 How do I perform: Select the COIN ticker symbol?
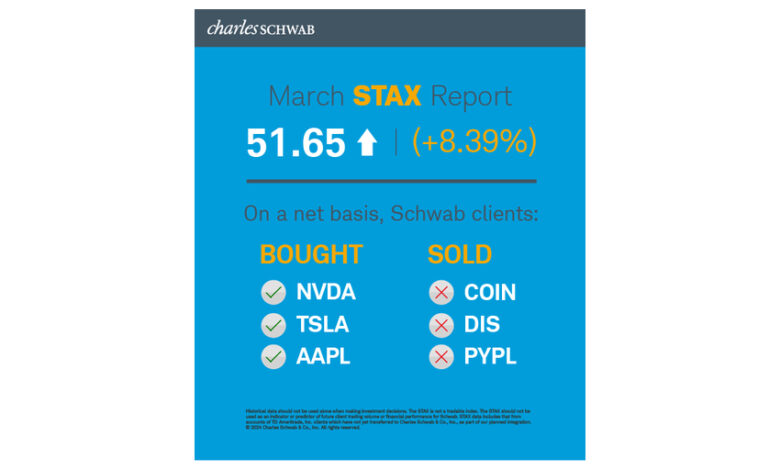coord(490,292)
